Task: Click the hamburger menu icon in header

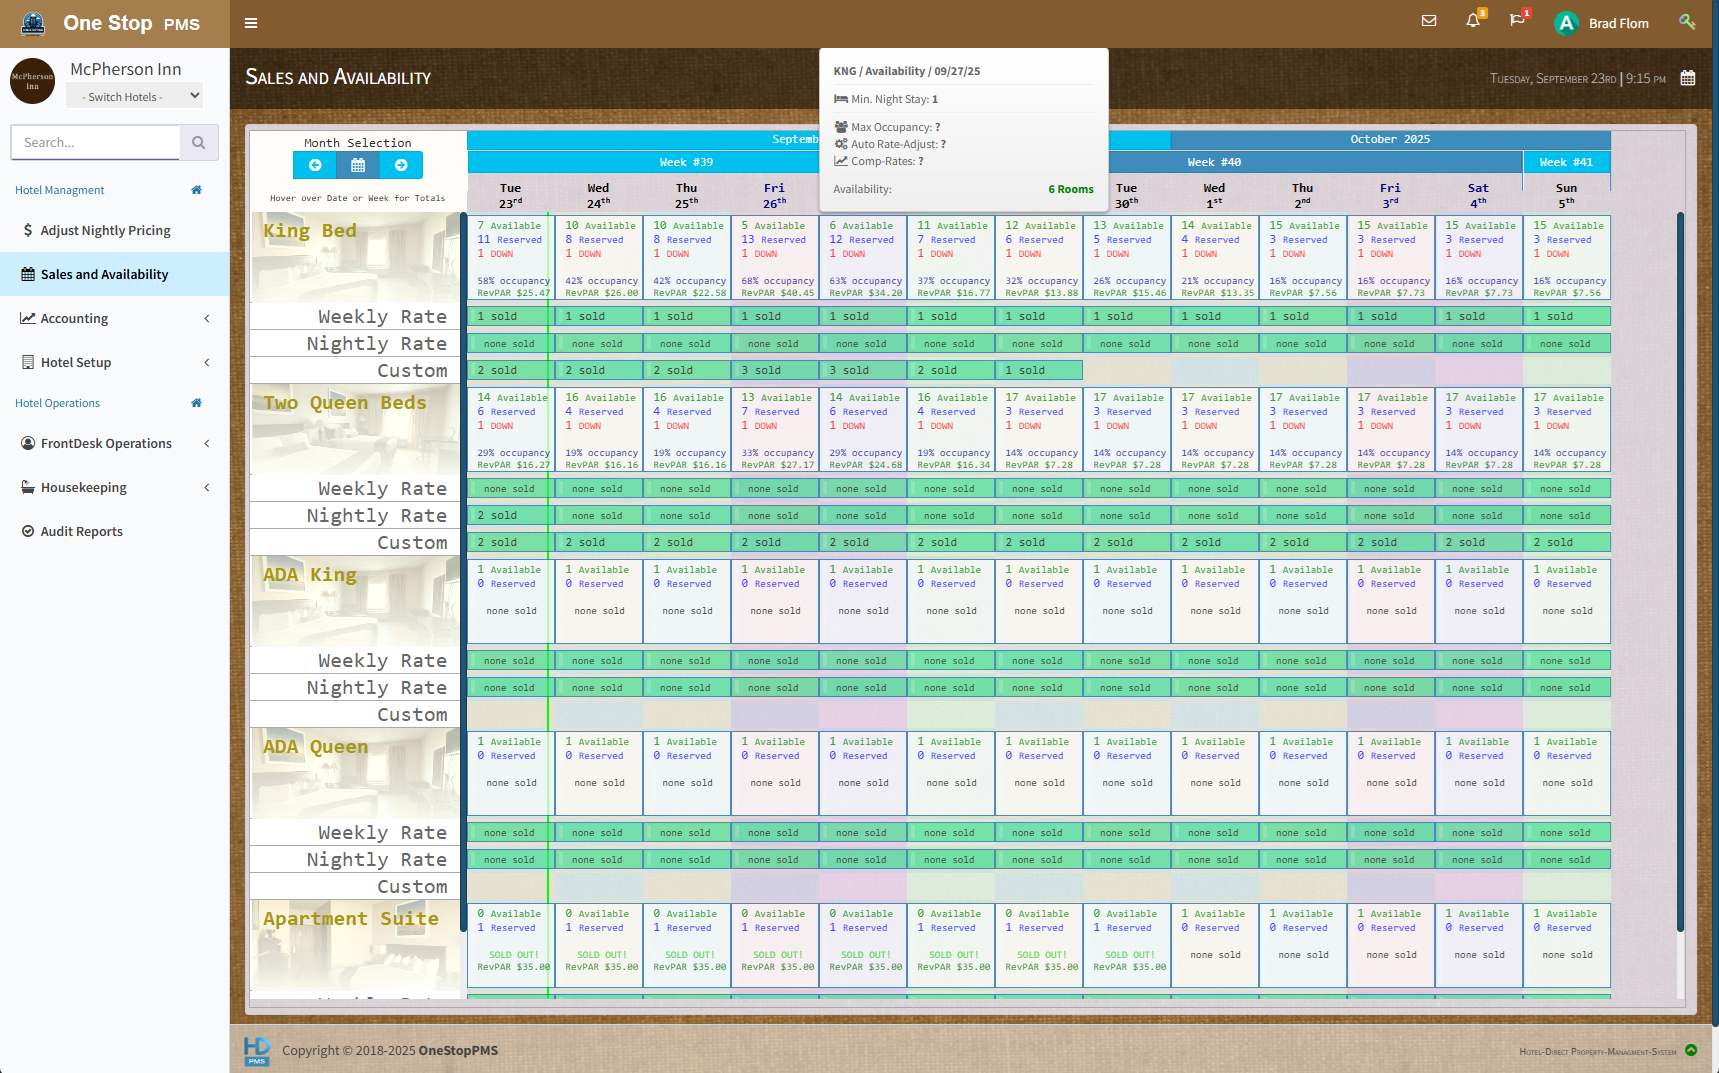Action: 251,23
